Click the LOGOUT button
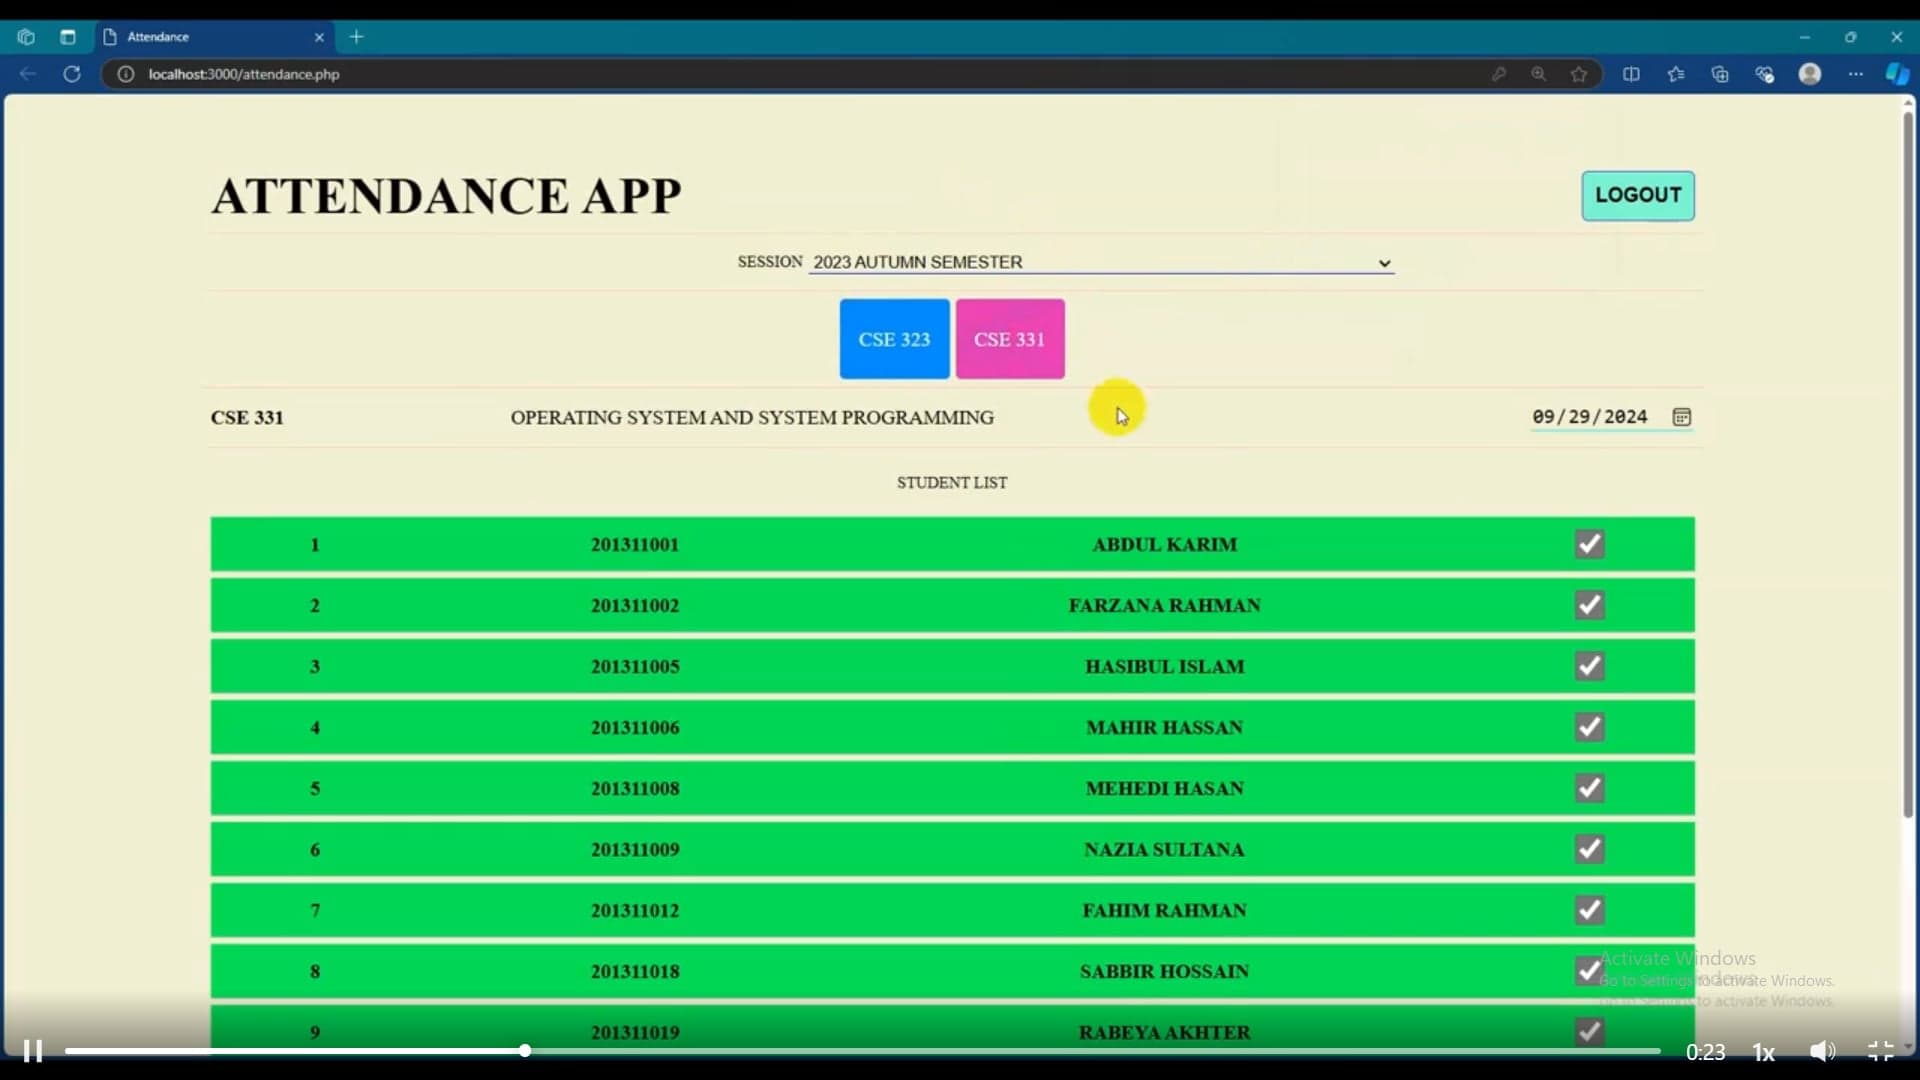1920x1080 pixels. (x=1638, y=195)
